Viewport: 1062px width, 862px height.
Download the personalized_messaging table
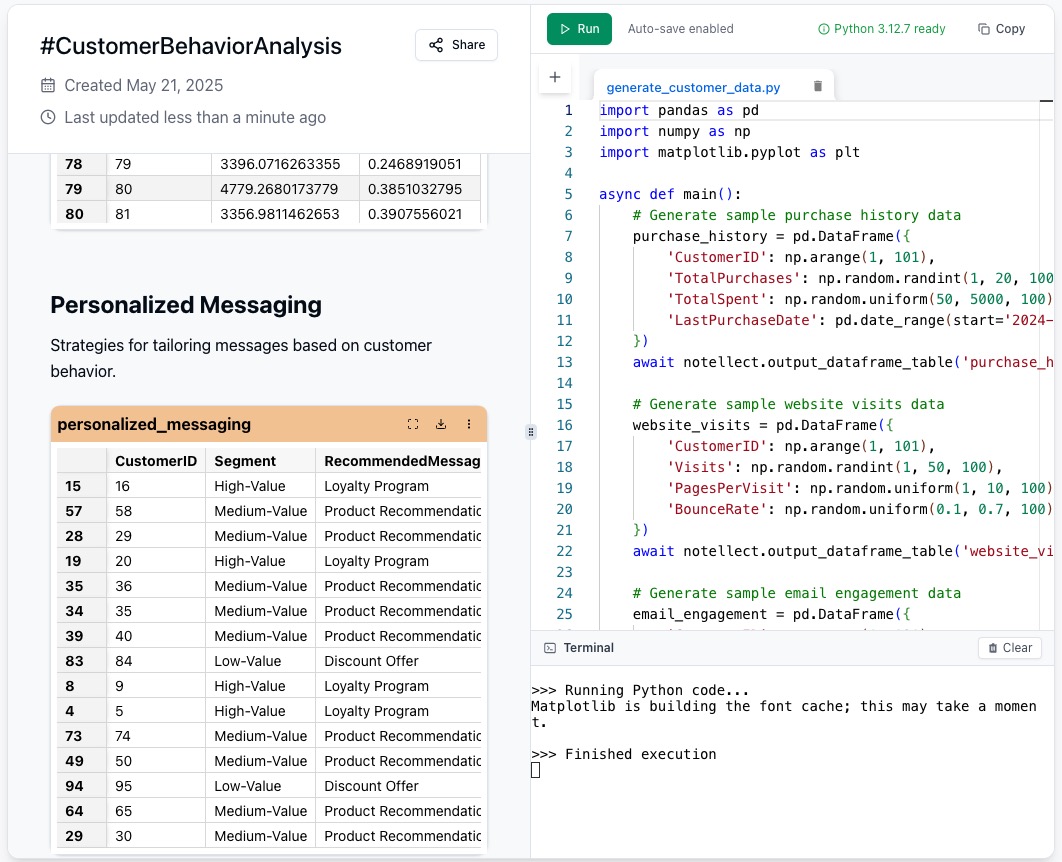point(441,424)
